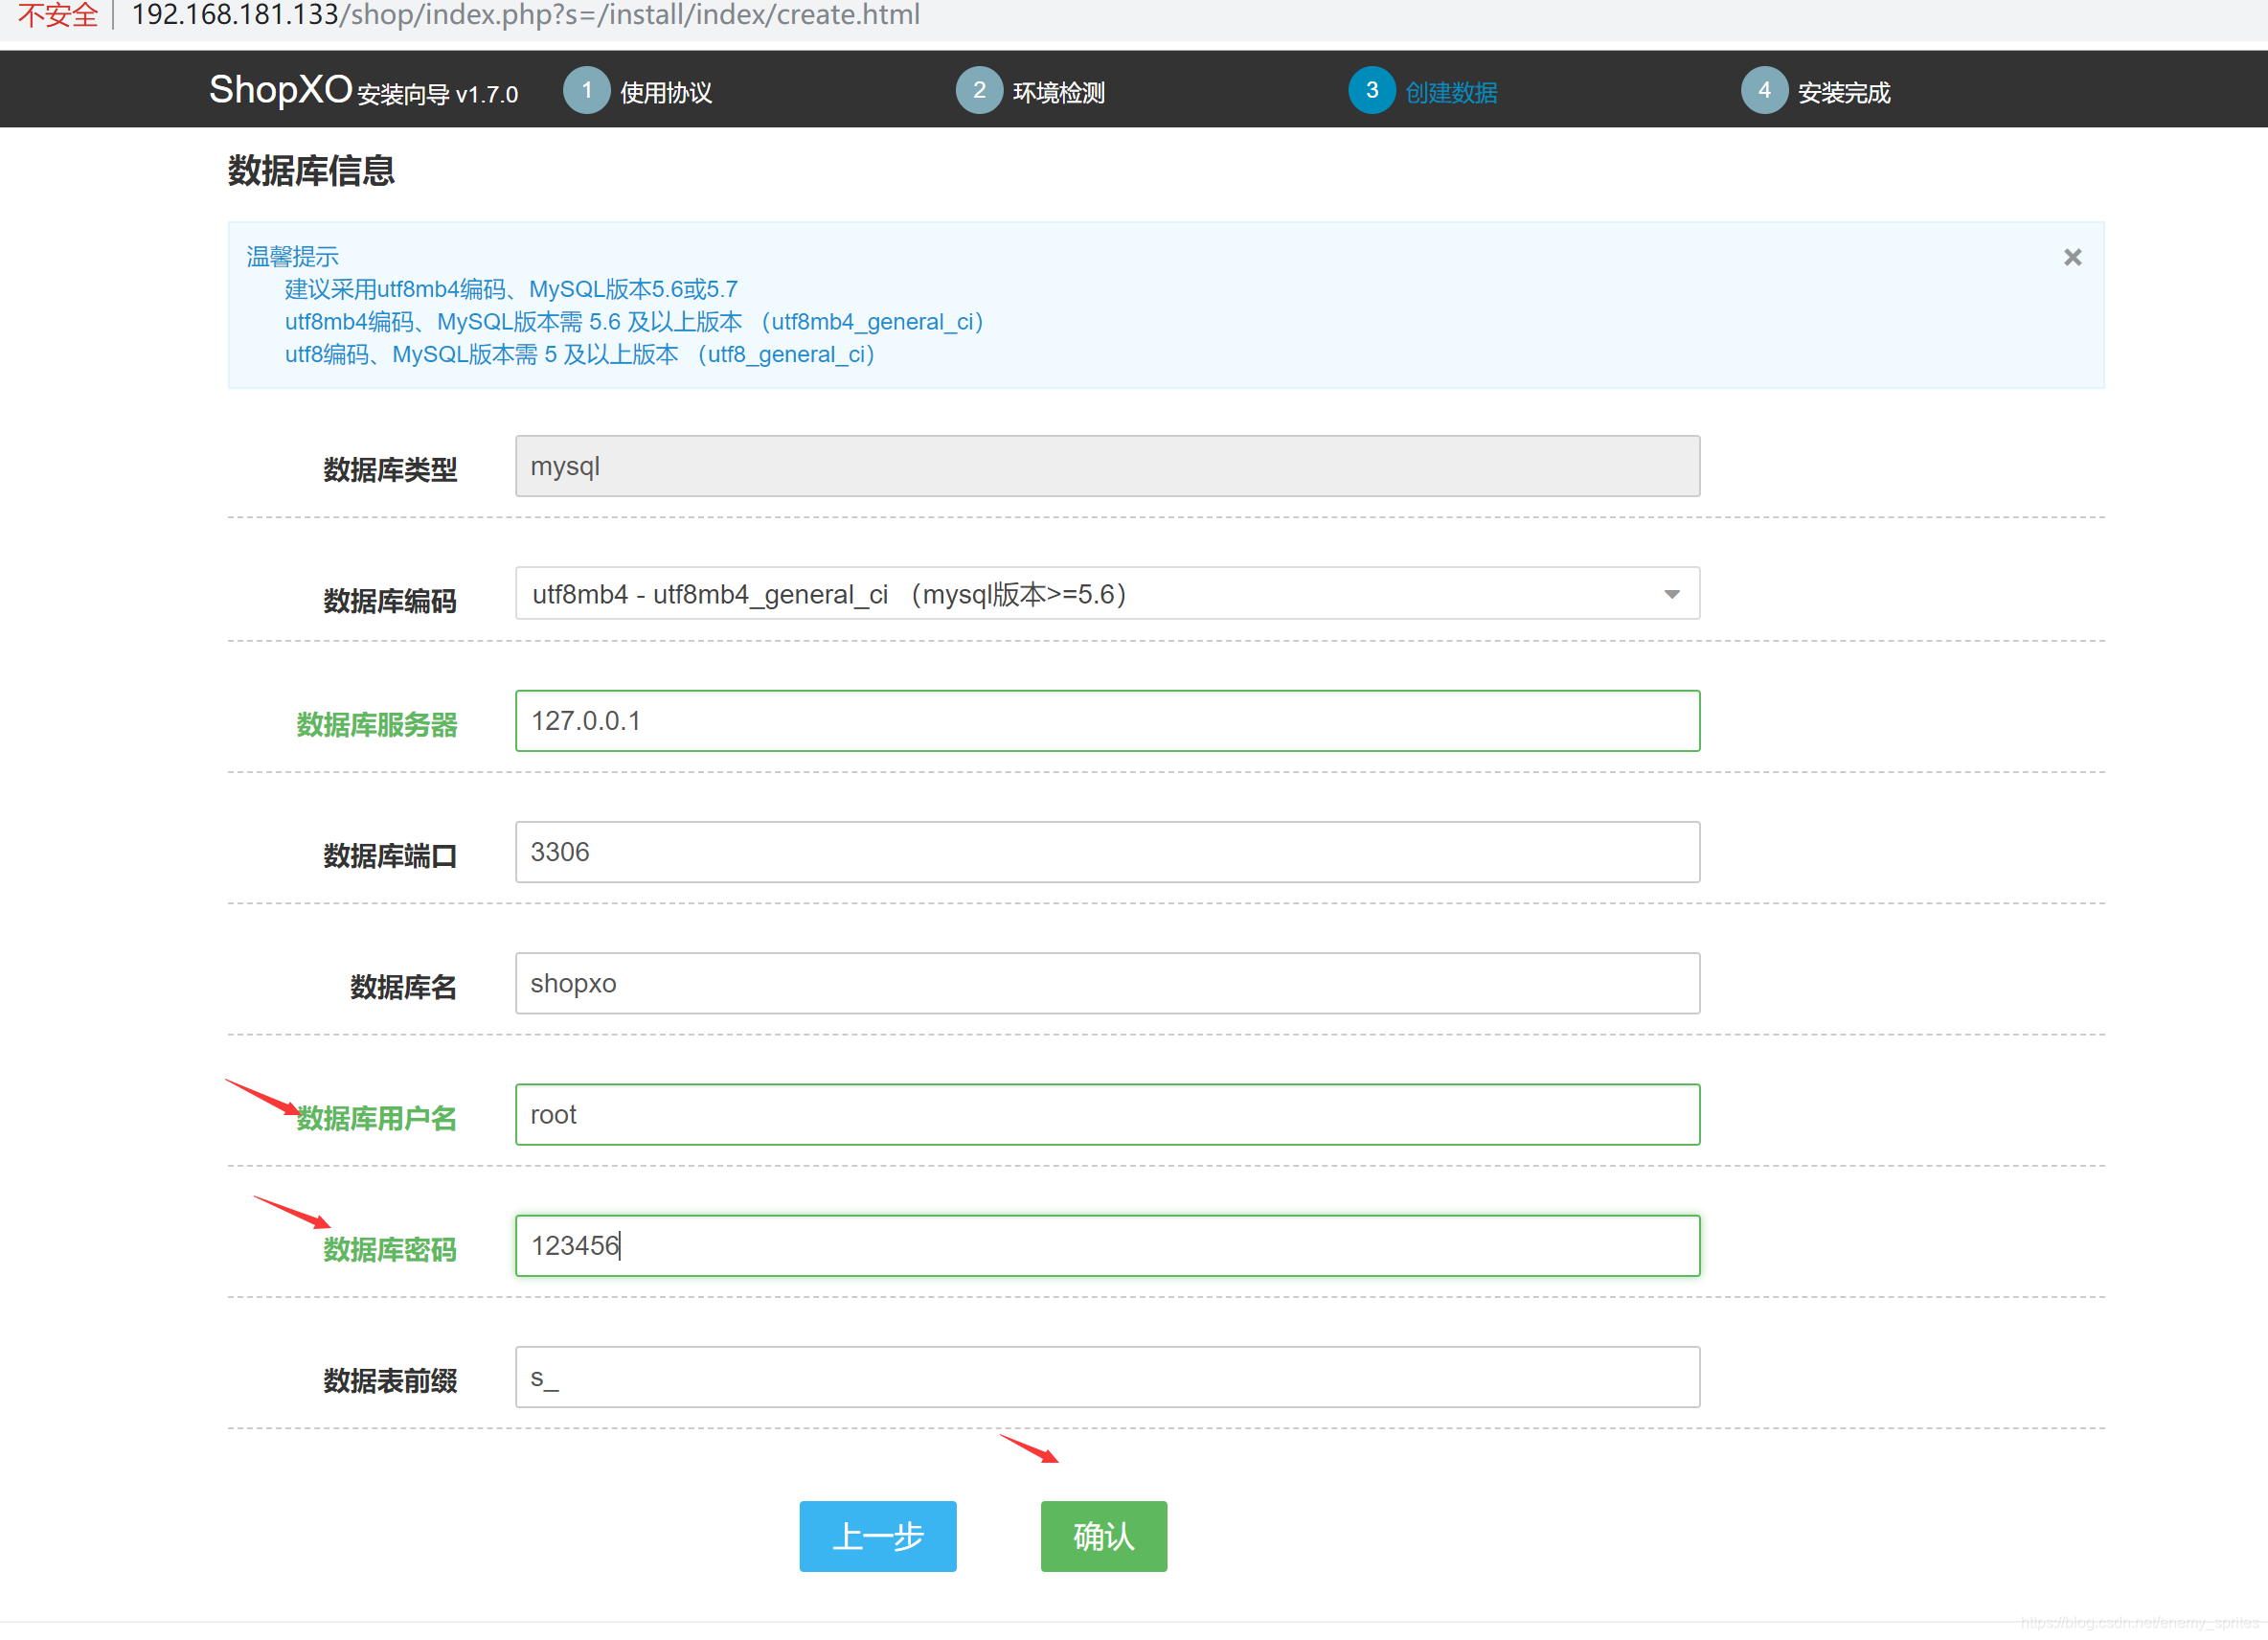Click the 数据库密码 label
Screen dimensions: 2268x1640
(x=390, y=1250)
